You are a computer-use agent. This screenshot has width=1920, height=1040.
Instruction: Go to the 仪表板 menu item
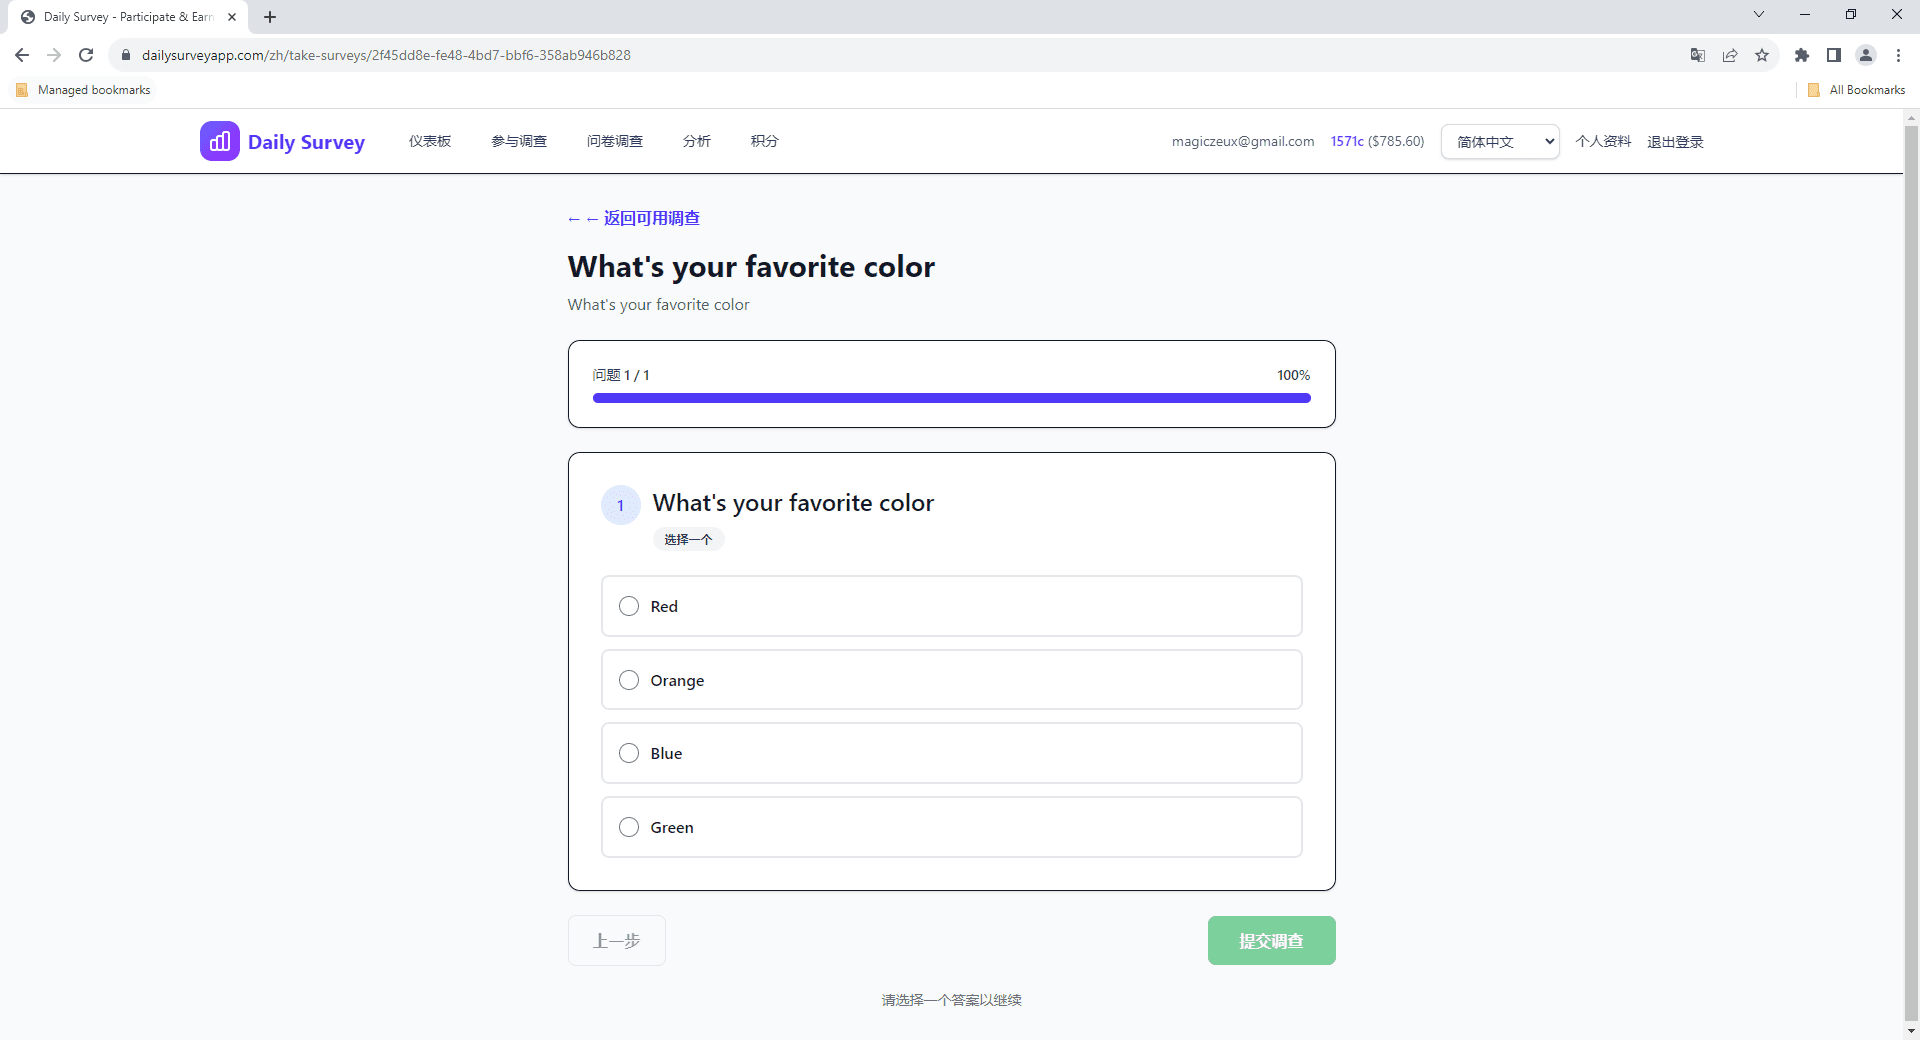coord(430,141)
